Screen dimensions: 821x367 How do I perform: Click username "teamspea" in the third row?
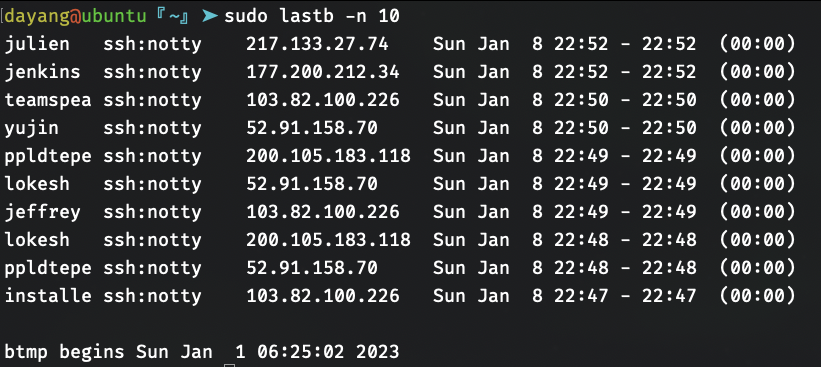click(x=48, y=100)
